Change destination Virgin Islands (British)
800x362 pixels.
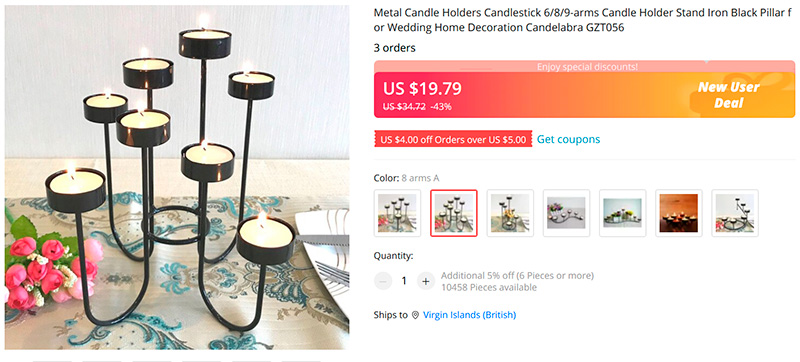[469, 315]
